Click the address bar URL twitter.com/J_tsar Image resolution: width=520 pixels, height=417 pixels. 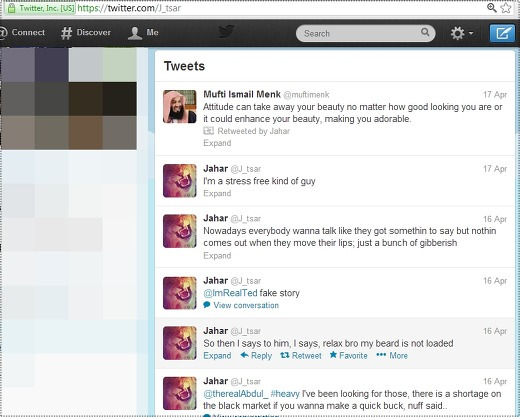[129, 8]
